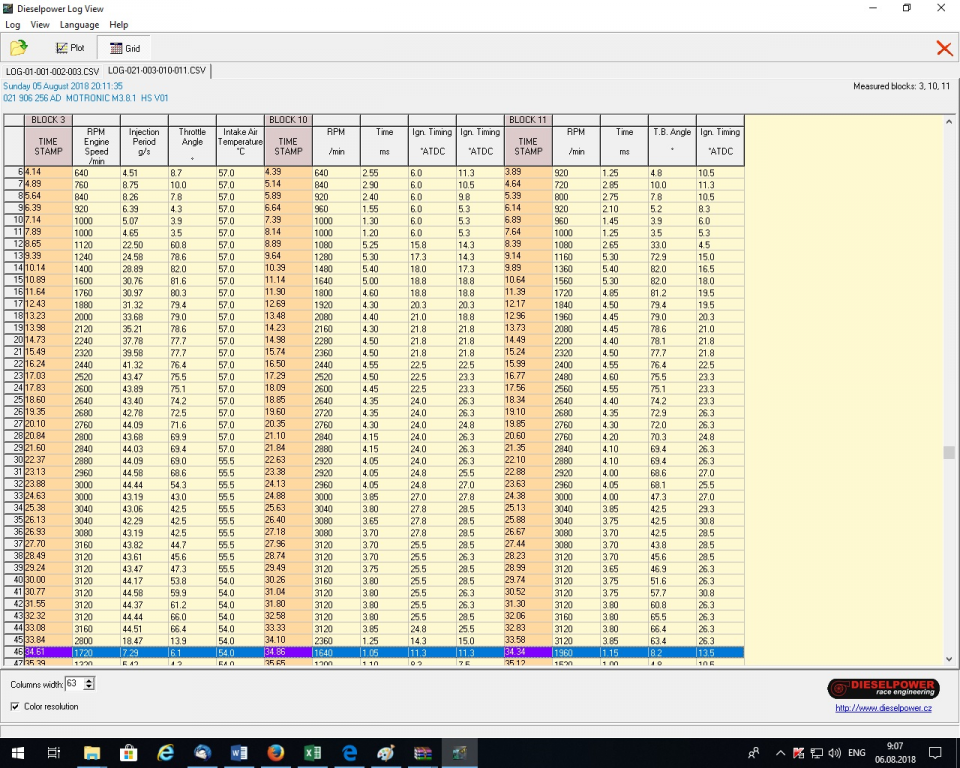Image resolution: width=960 pixels, height=768 pixels.
Task: Click the open log file folder icon
Action: (18, 47)
